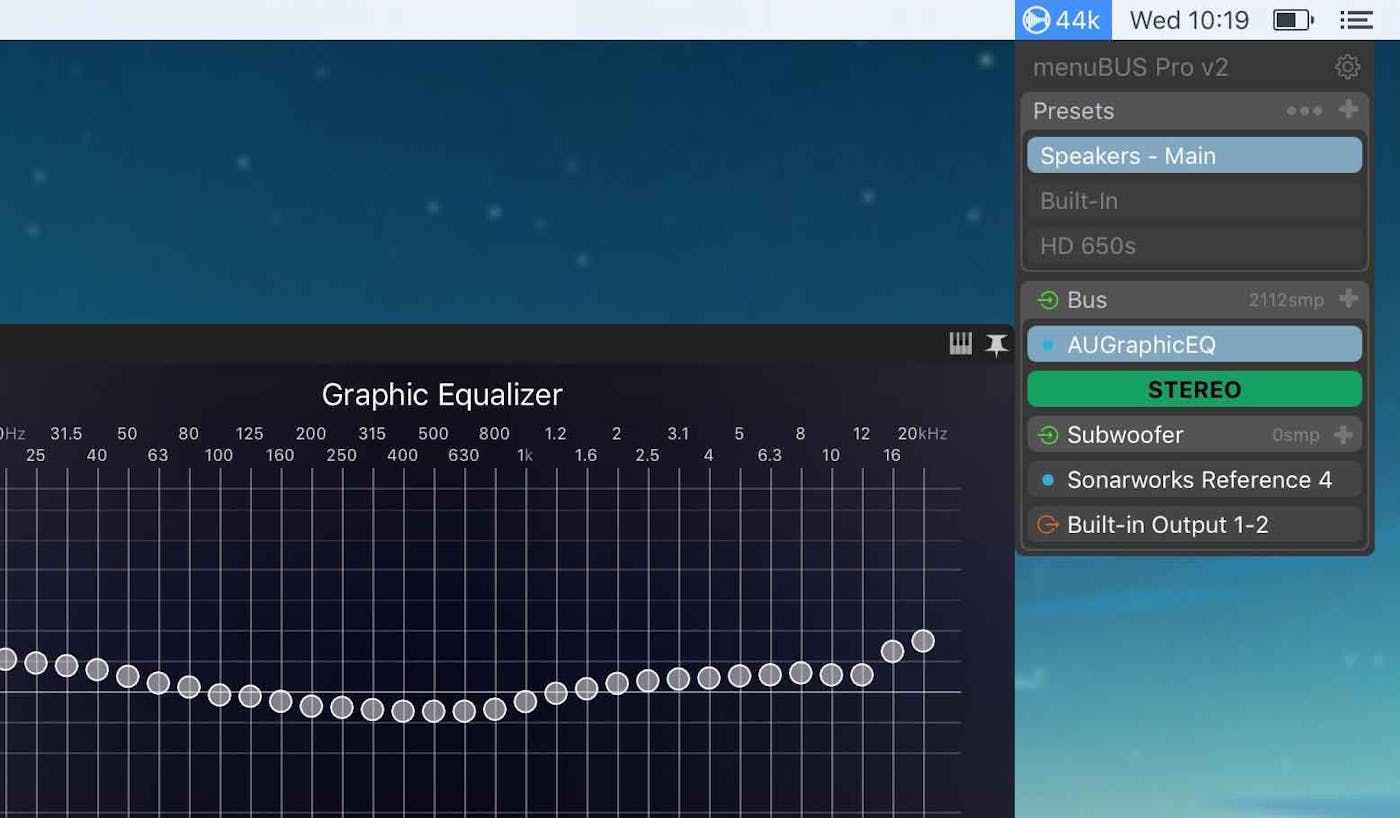Click the 250 Hz band slider handle

[342, 707]
